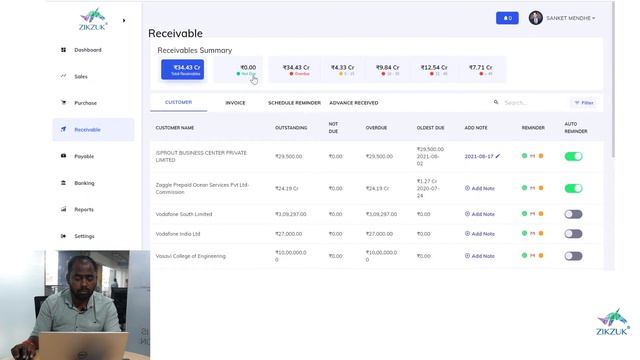Click the user profile avatar photo
Viewport: 640px width, 360px height.
click(536, 18)
